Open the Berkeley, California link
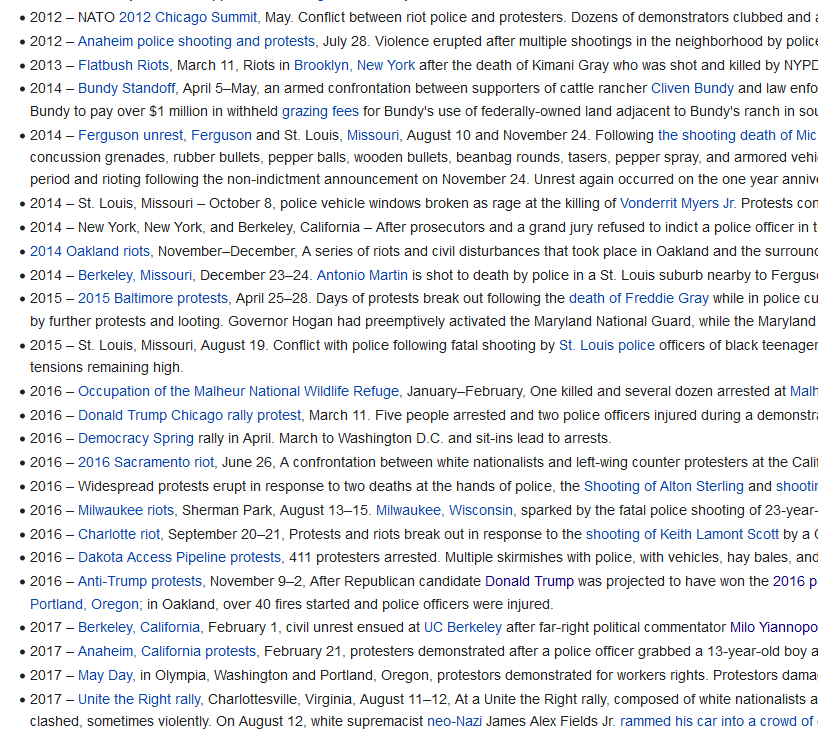The width and height of the screenshot is (818, 736). pyautogui.click(x=139, y=627)
